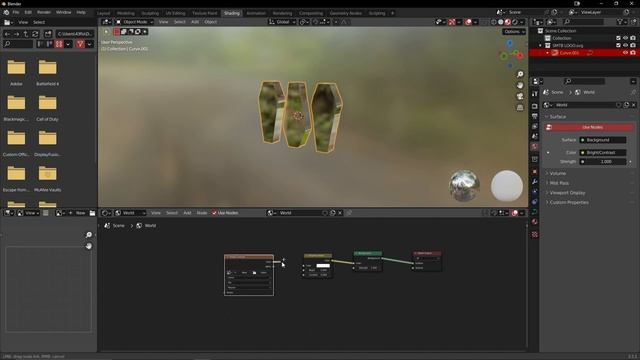Select material preview viewport shading
The width and height of the screenshot is (640, 360).
click(x=508, y=22)
